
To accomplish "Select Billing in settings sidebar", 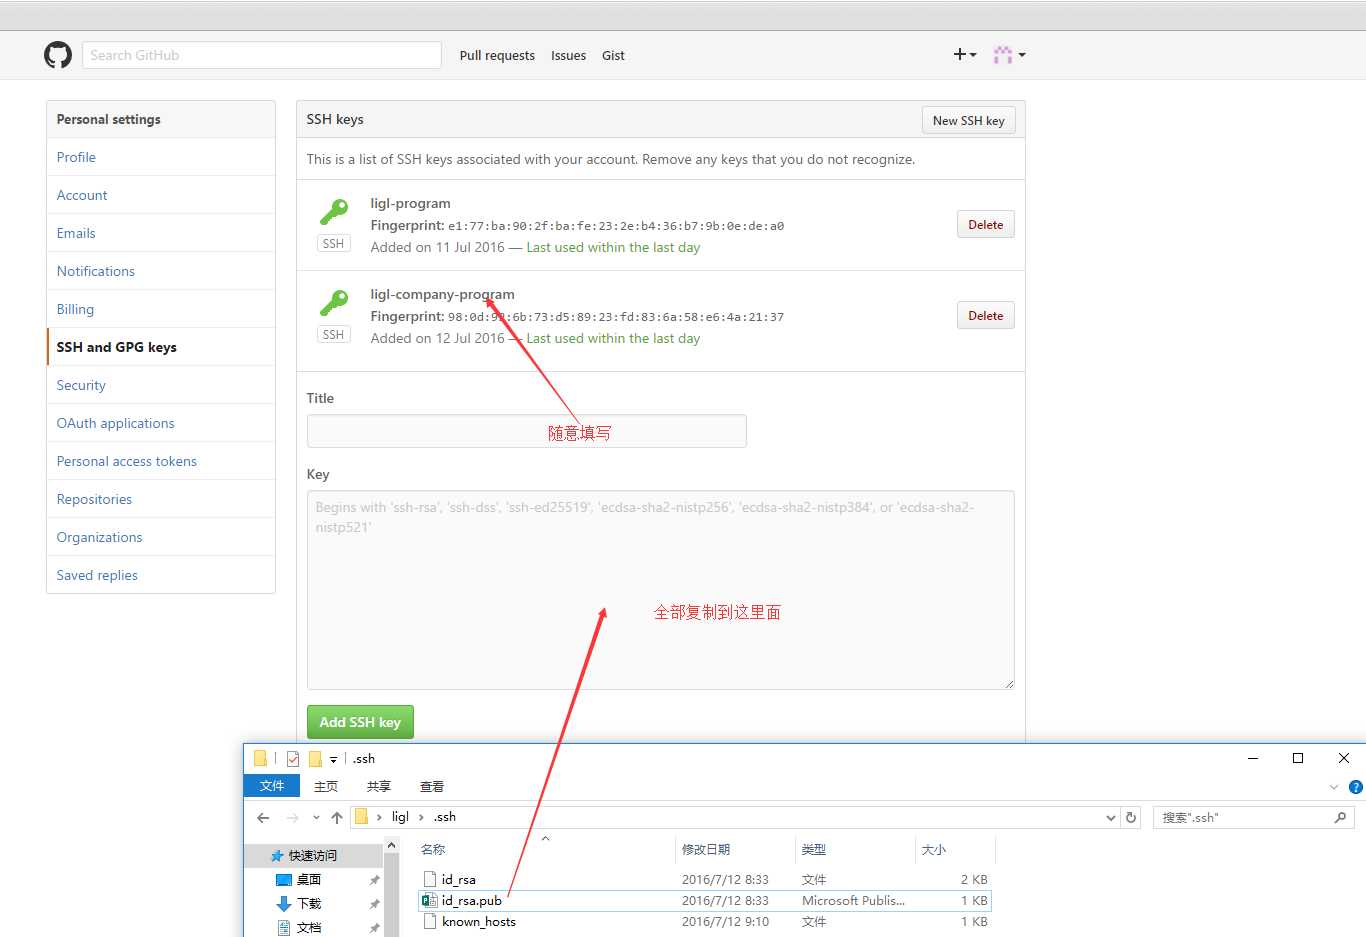I will [x=161, y=309].
